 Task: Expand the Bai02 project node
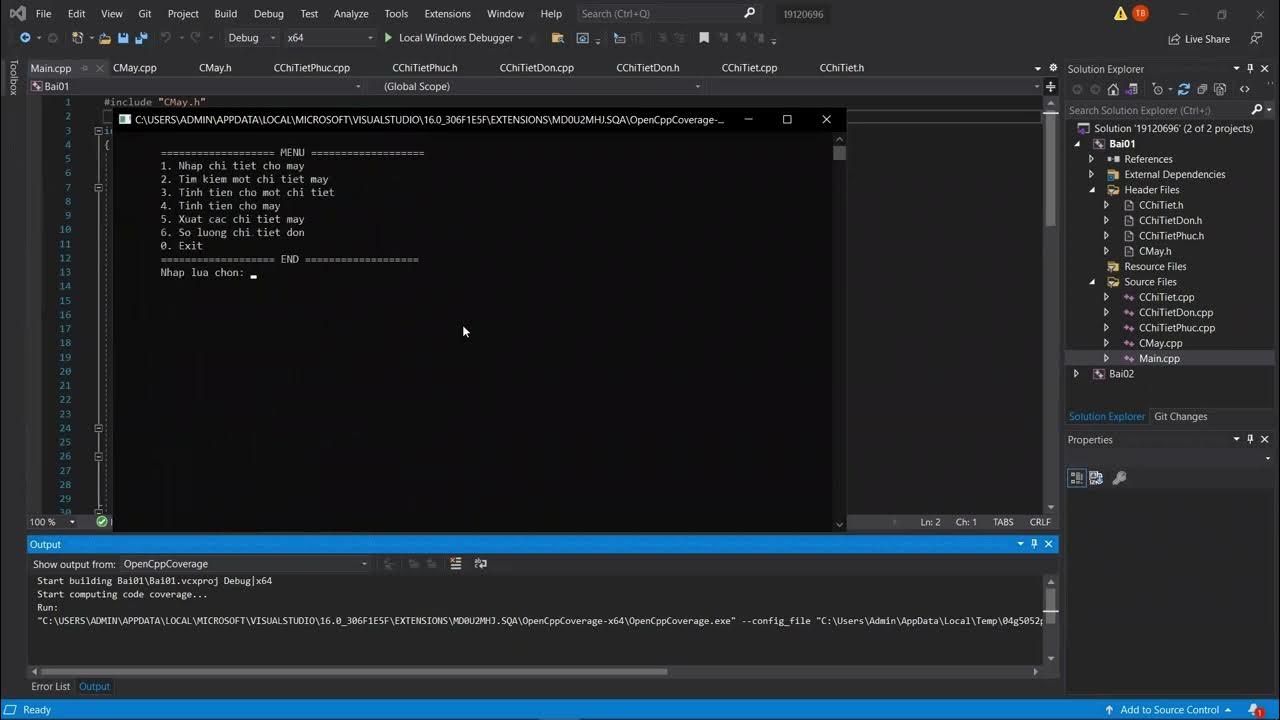[x=1076, y=374]
